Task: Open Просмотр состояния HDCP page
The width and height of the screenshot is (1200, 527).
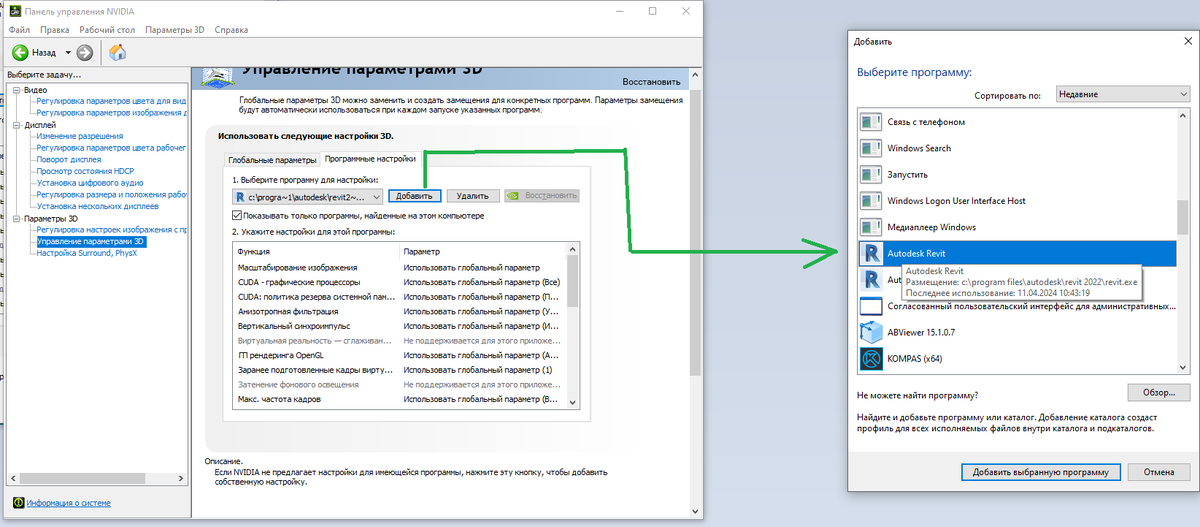Action: [84, 171]
